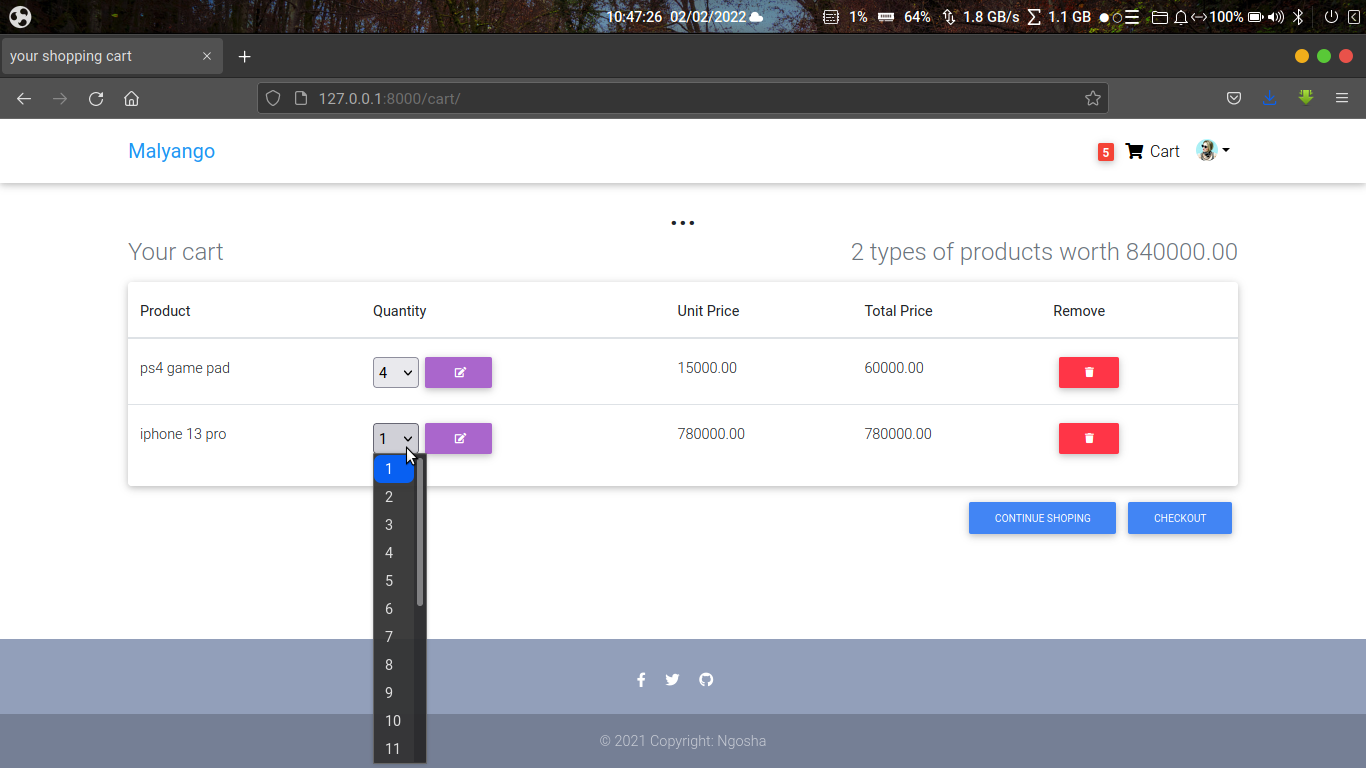Switch to the your shopping cart tab
Viewport: 1366px width, 768px height.
(100, 56)
